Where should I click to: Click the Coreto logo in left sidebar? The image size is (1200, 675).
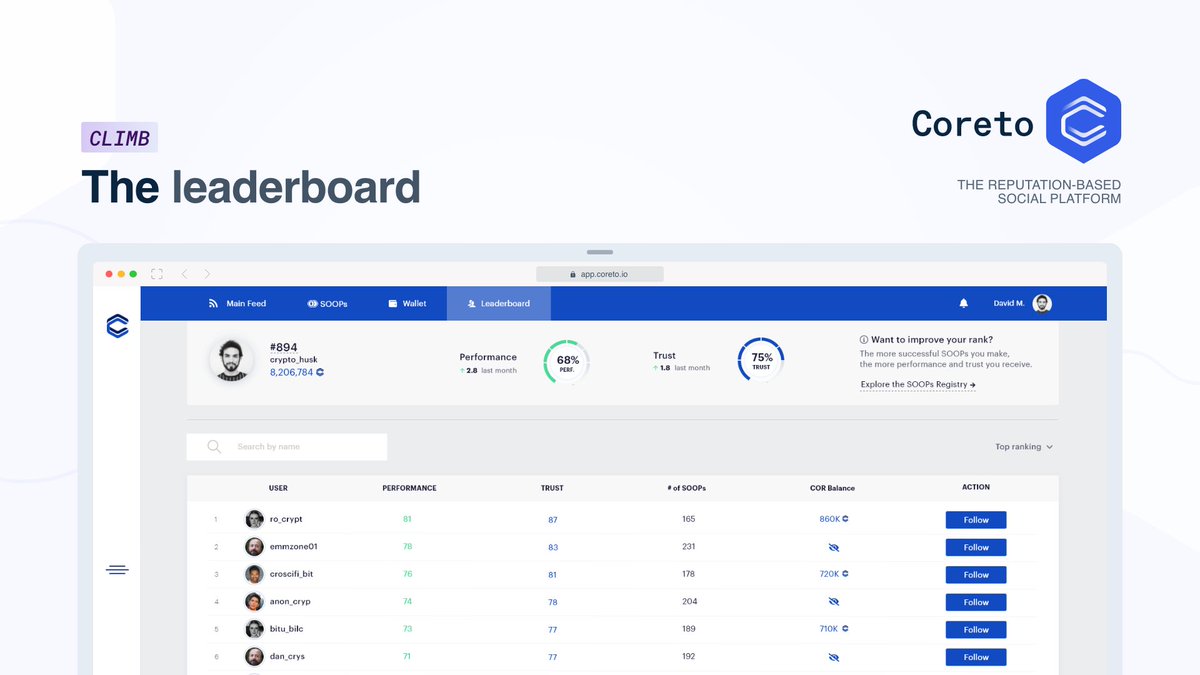click(x=117, y=326)
